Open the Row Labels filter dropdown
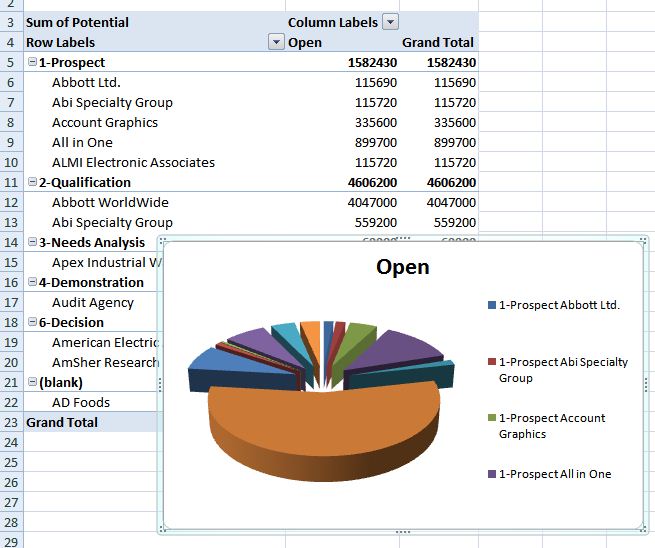655x548 pixels. (x=276, y=42)
